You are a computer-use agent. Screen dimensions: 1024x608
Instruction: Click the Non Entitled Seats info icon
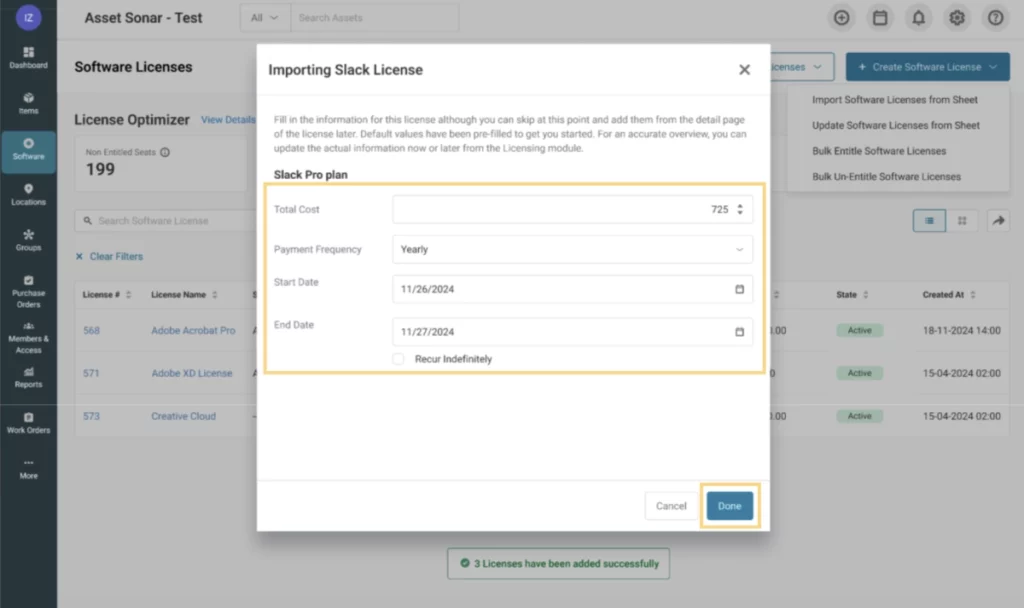tap(165, 152)
